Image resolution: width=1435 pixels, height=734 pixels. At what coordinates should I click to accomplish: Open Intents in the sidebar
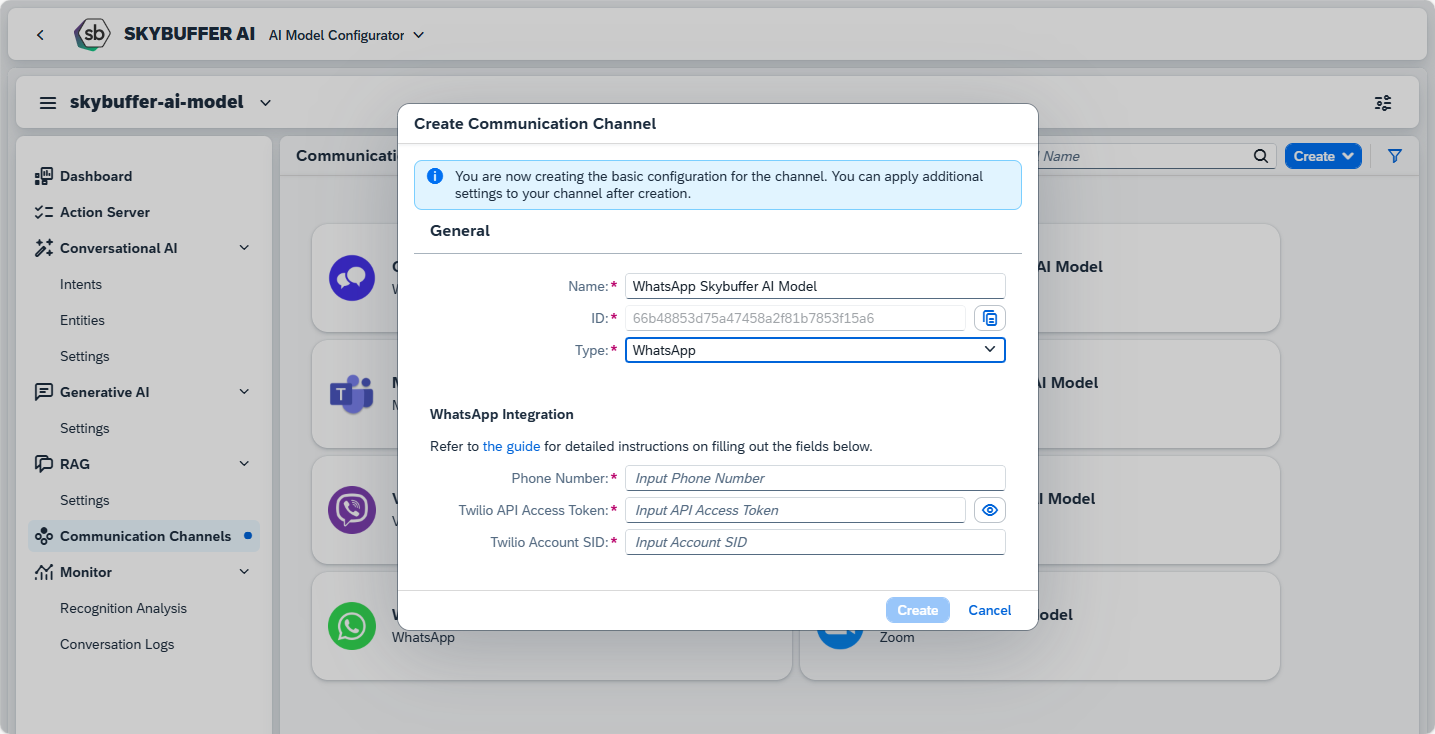81,284
